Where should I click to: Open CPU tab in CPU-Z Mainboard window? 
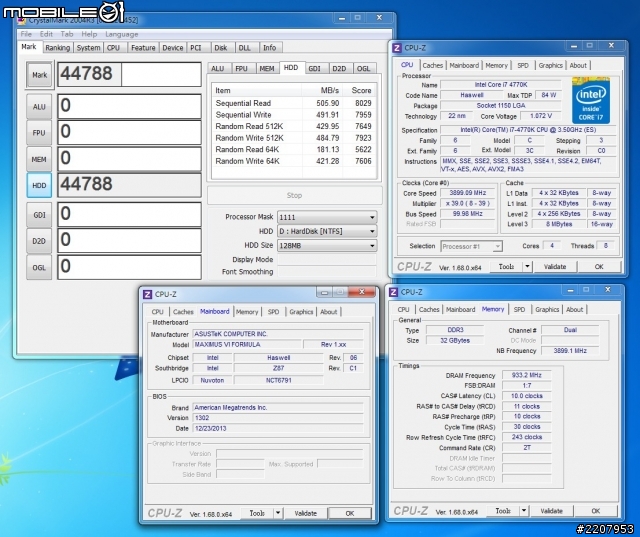(x=158, y=312)
